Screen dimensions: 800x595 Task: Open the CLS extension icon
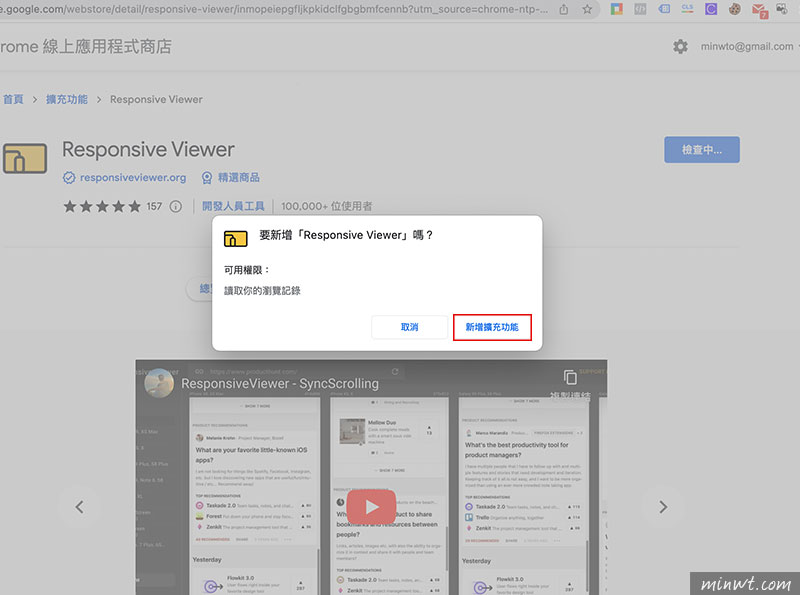point(687,9)
